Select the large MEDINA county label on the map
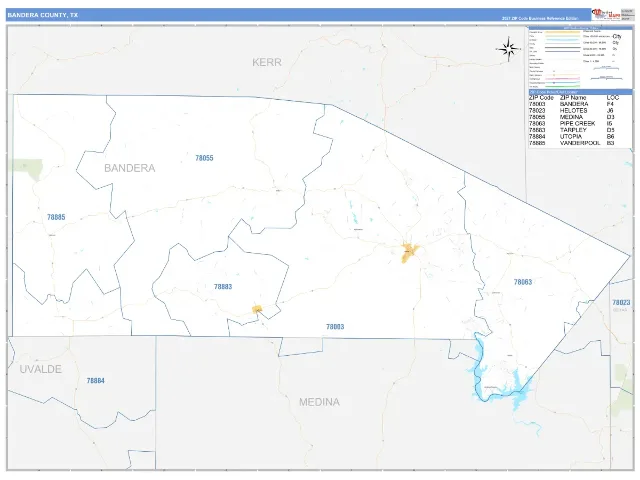Image resolution: width=640 pixels, height=480 pixels. [319, 402]
